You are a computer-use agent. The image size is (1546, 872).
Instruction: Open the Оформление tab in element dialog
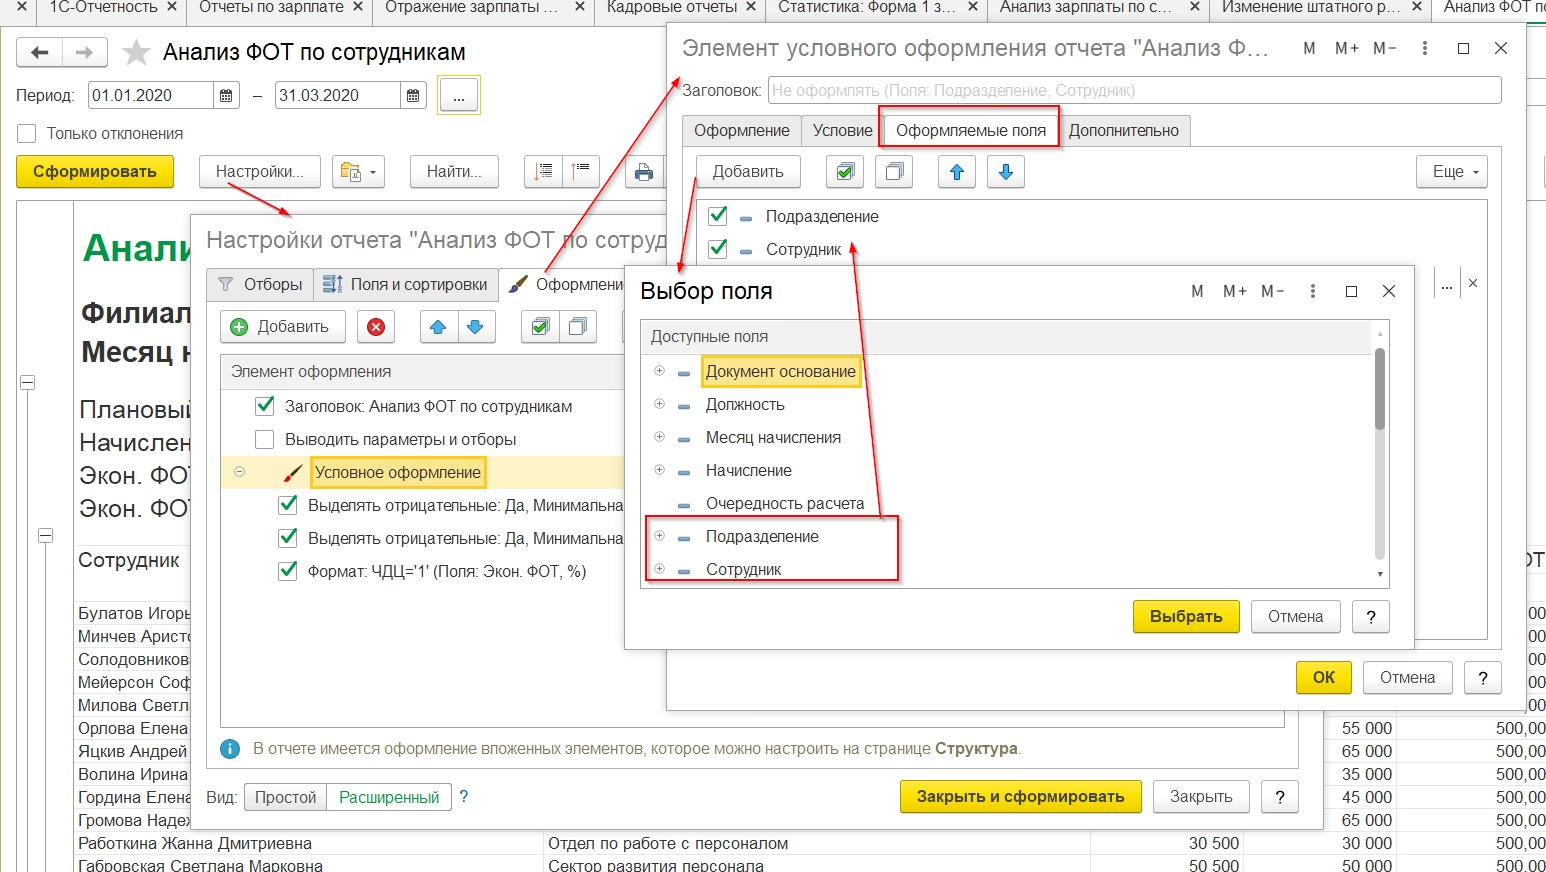click(x=741, y=131)
